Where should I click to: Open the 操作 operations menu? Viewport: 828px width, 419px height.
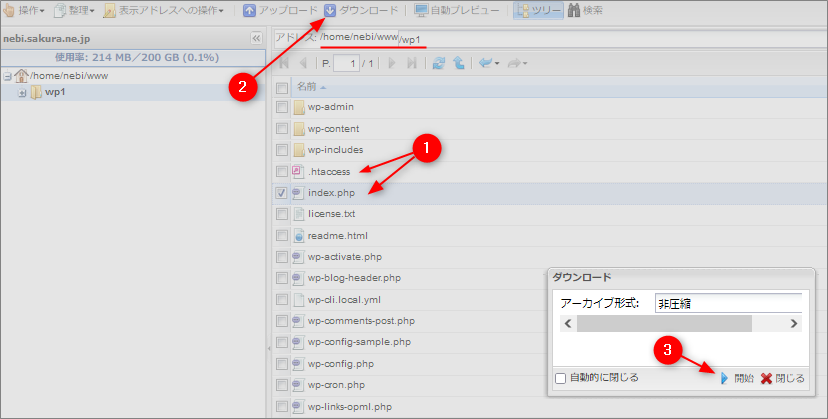click(x=25, y=10)
